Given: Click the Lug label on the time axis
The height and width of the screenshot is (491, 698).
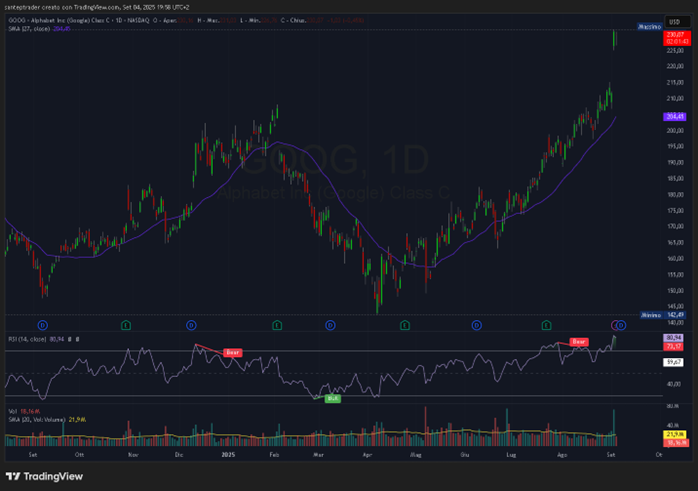Looking at the screenshot, I should tap(511, 454).
